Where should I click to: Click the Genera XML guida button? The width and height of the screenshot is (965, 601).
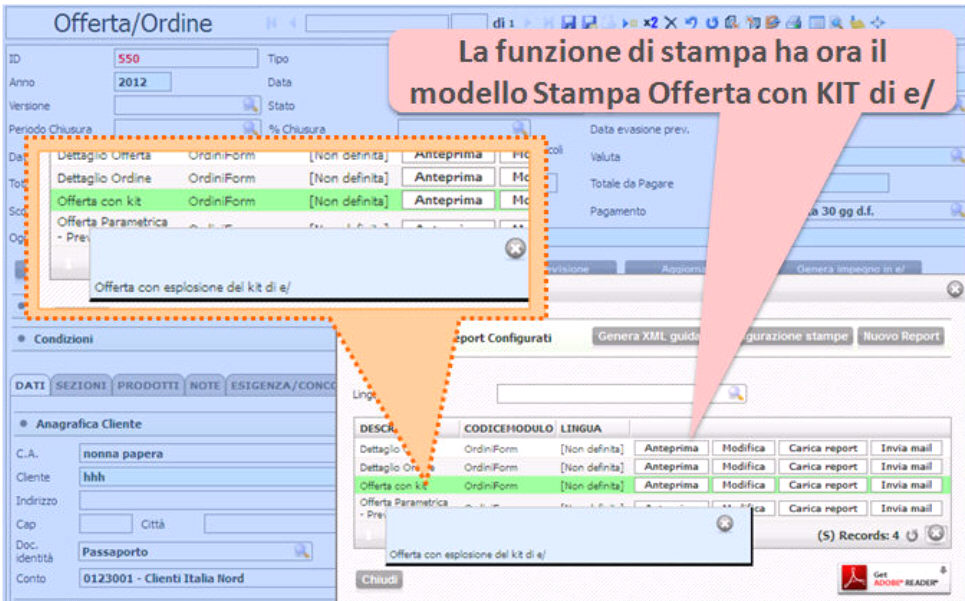pos(648,336)
